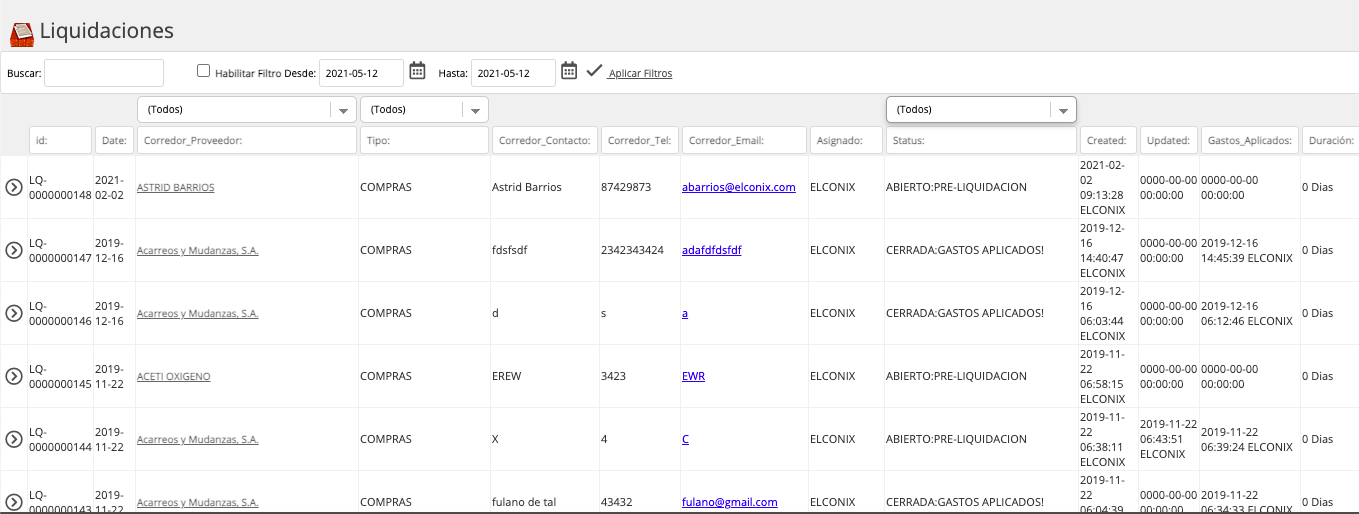Select the fdsfsdf contact cell
Screen dimensions: 1359x514
click(x=509, y=250)
